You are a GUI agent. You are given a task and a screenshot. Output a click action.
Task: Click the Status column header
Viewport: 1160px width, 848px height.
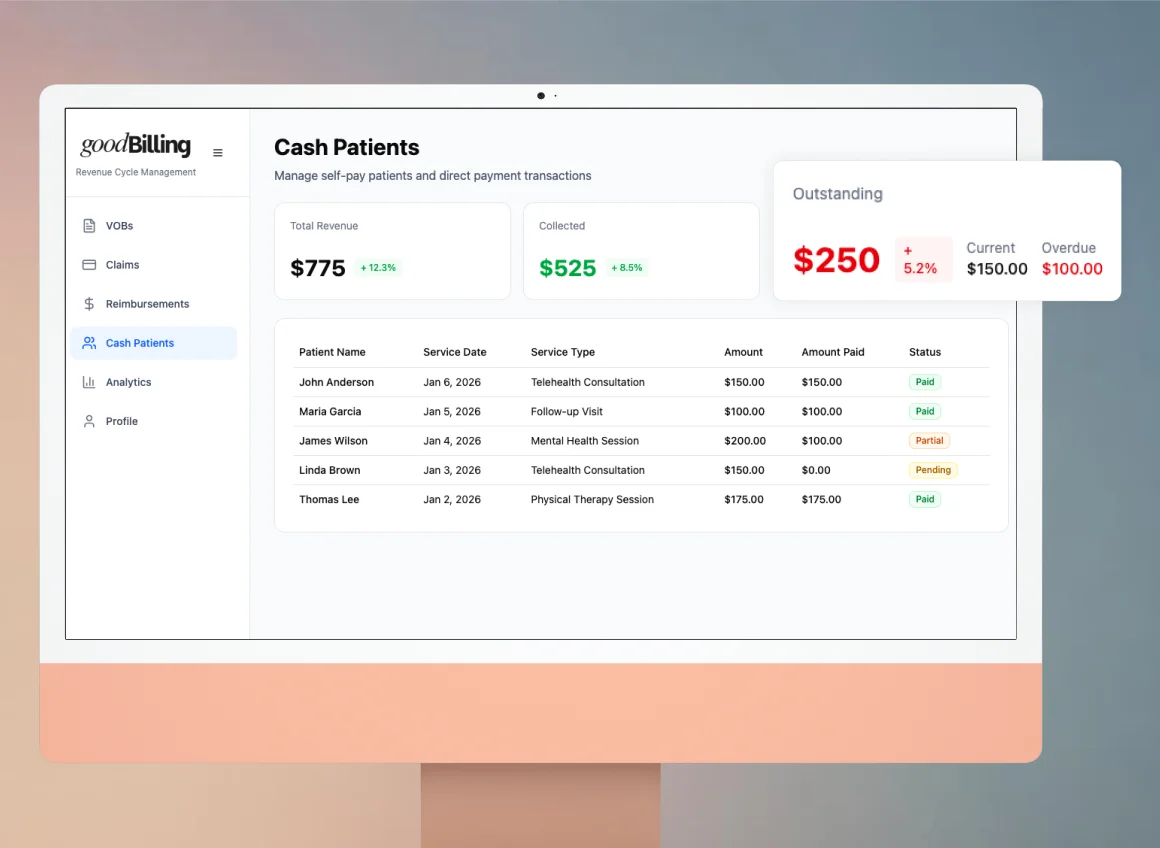pos(925,352)
